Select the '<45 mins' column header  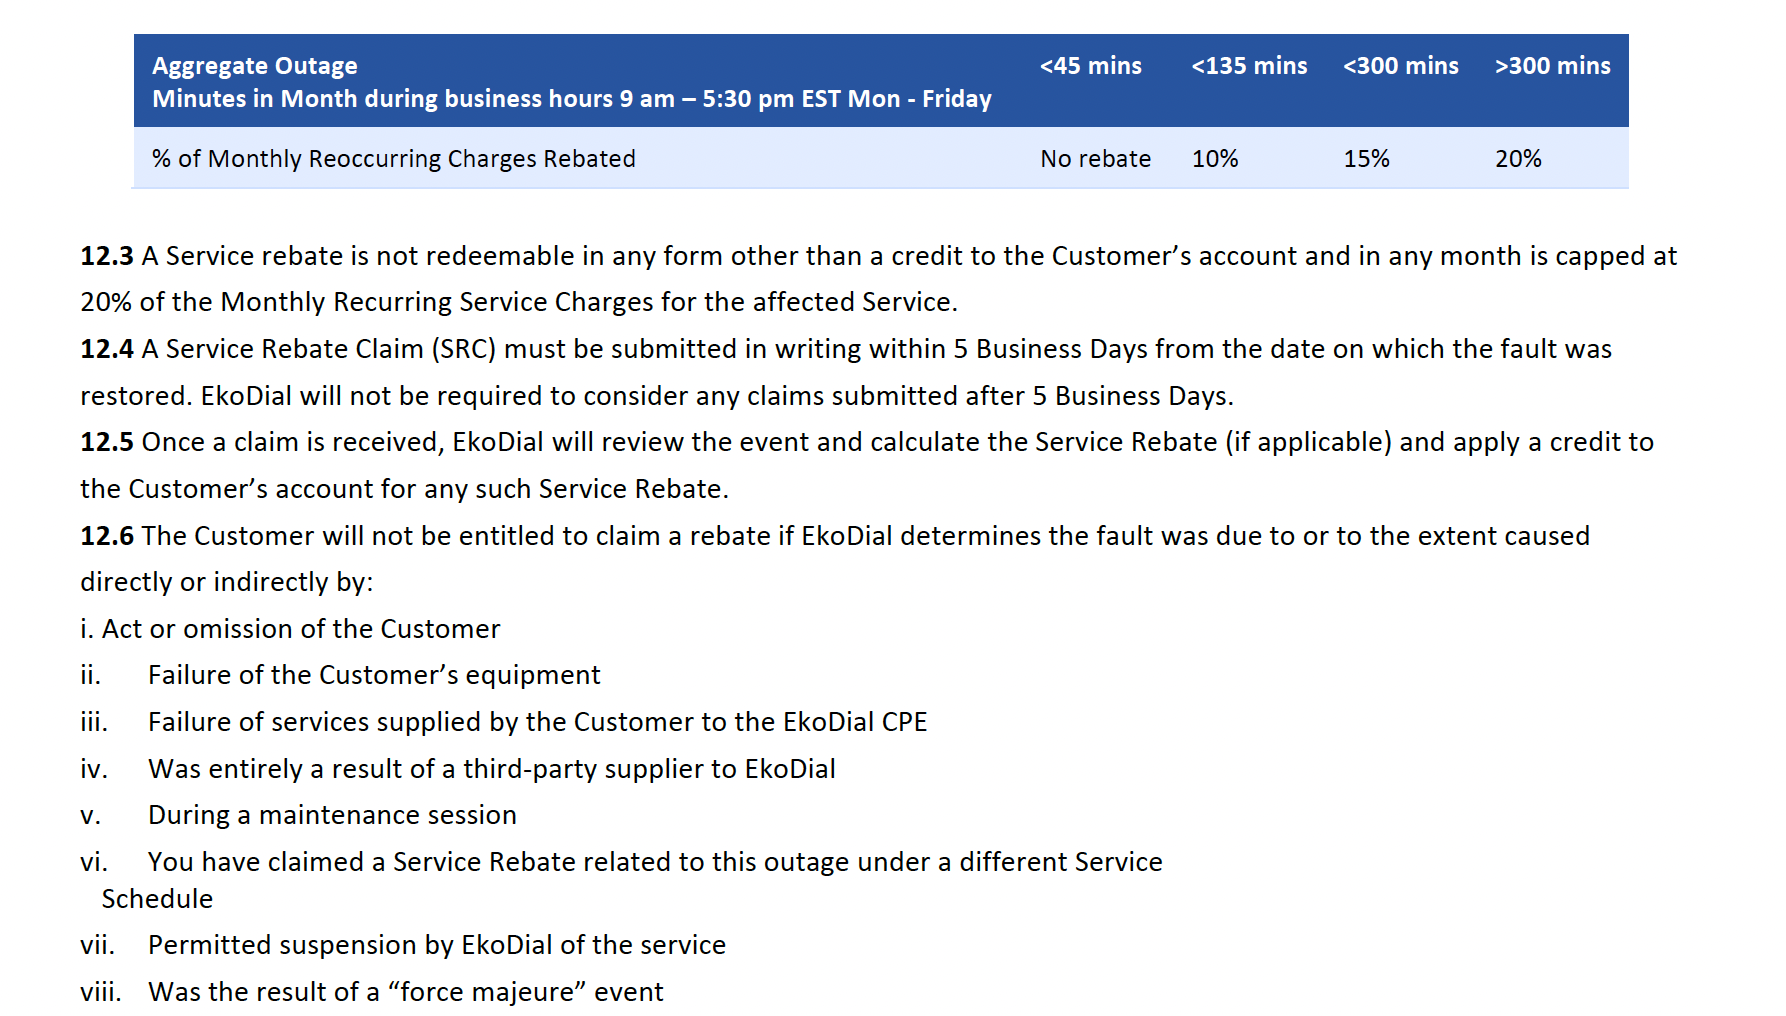click(x=1090, y=66)
